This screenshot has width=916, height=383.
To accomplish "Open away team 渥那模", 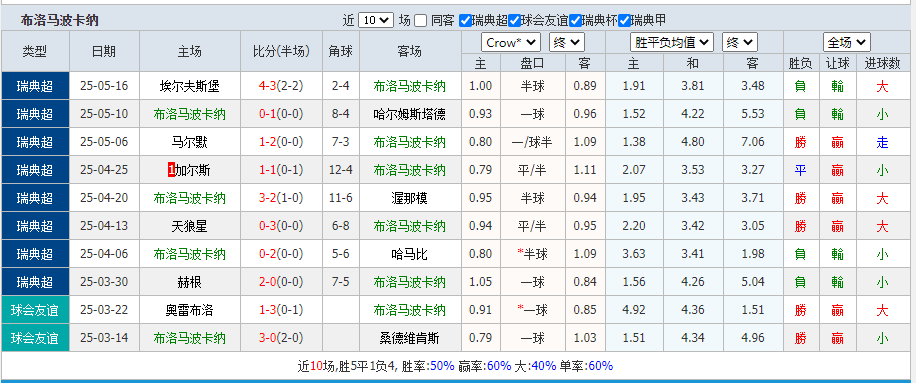I will 410,199.
